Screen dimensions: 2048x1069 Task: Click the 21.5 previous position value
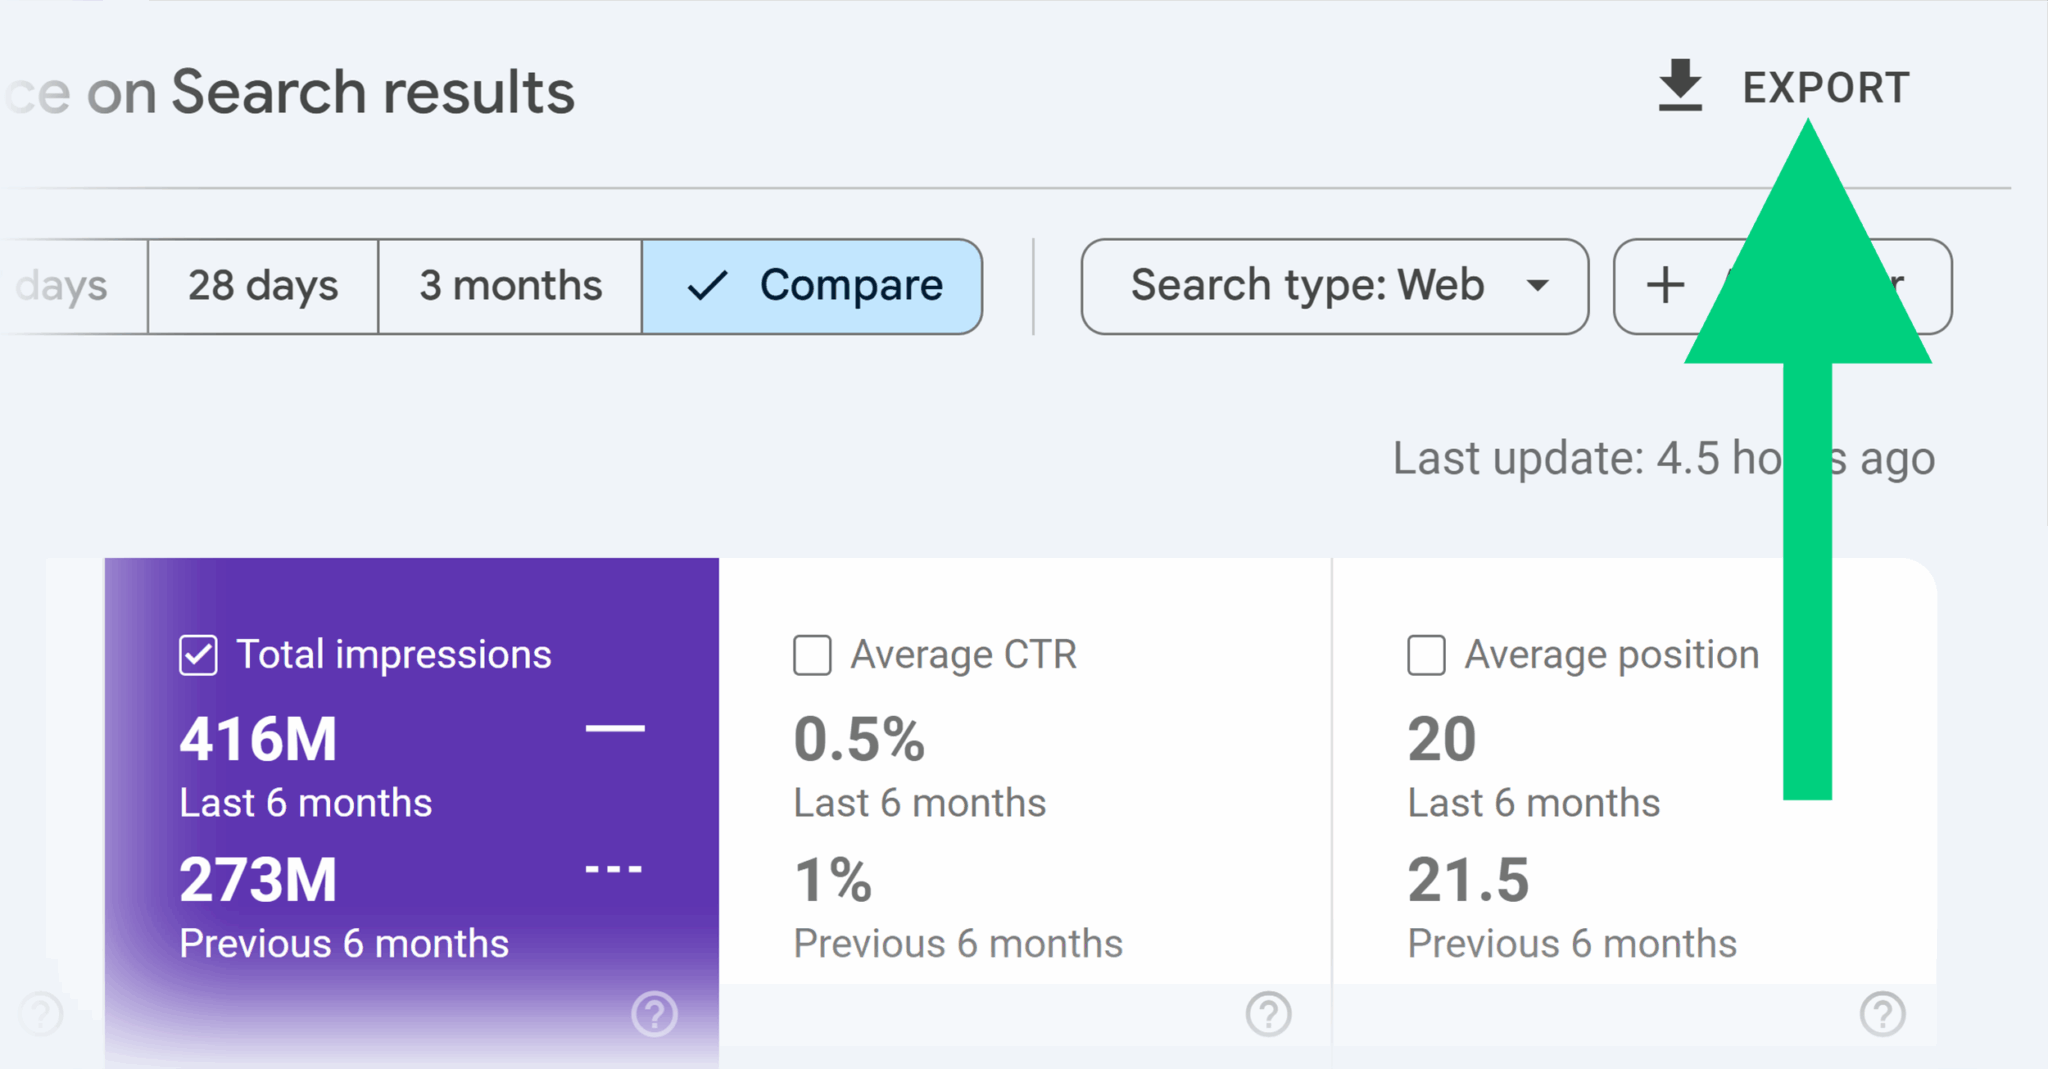(x=1468, y=881)
